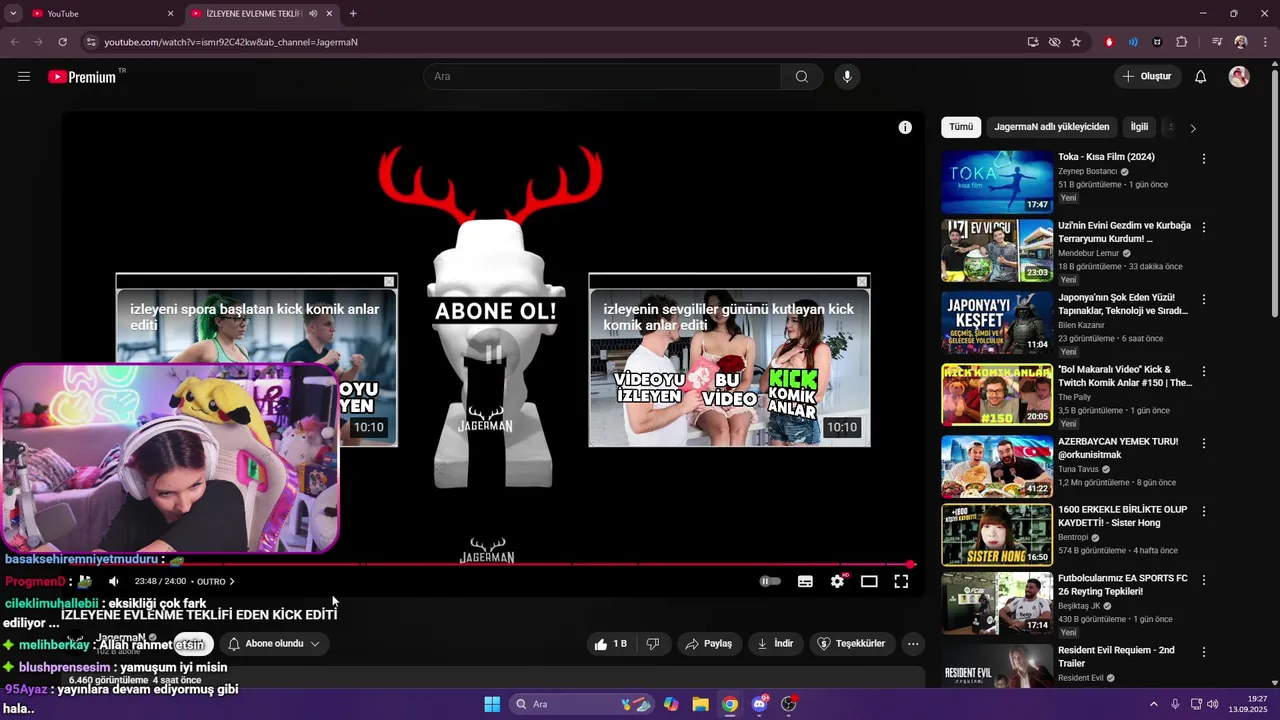Screen dimensions: 1280x720
Task: Show video info card icon
Action: [x=905, y=127]
